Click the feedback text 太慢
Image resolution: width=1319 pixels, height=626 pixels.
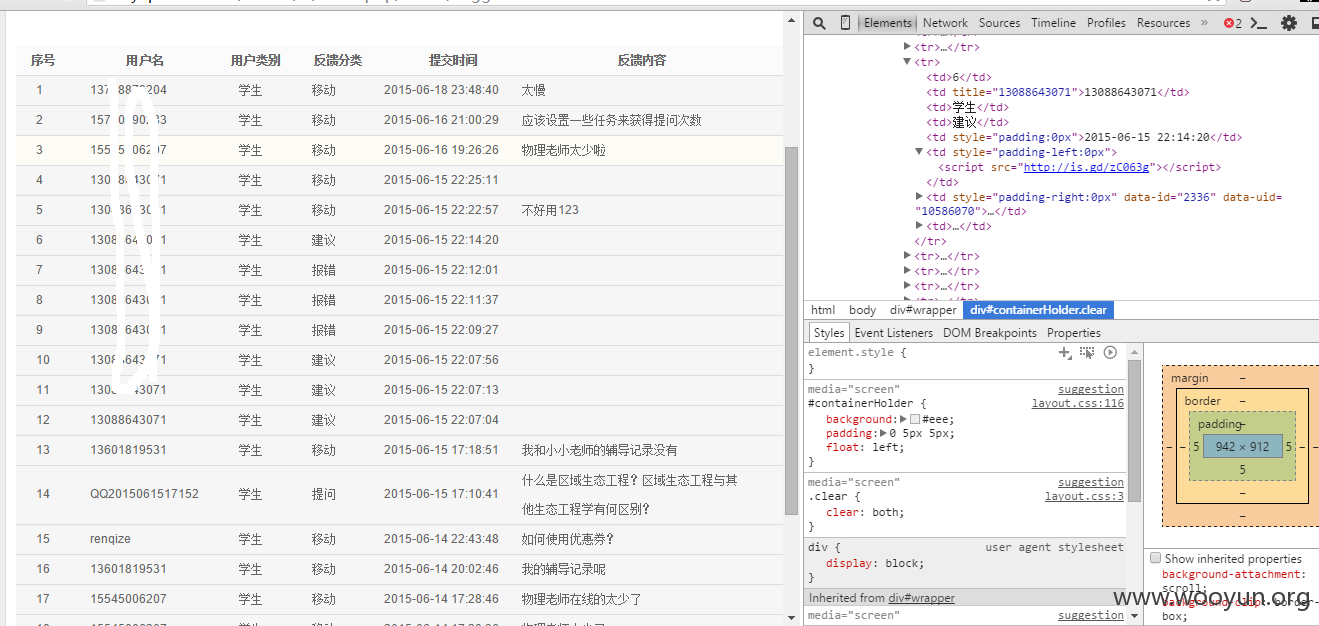tap(534, 90)
